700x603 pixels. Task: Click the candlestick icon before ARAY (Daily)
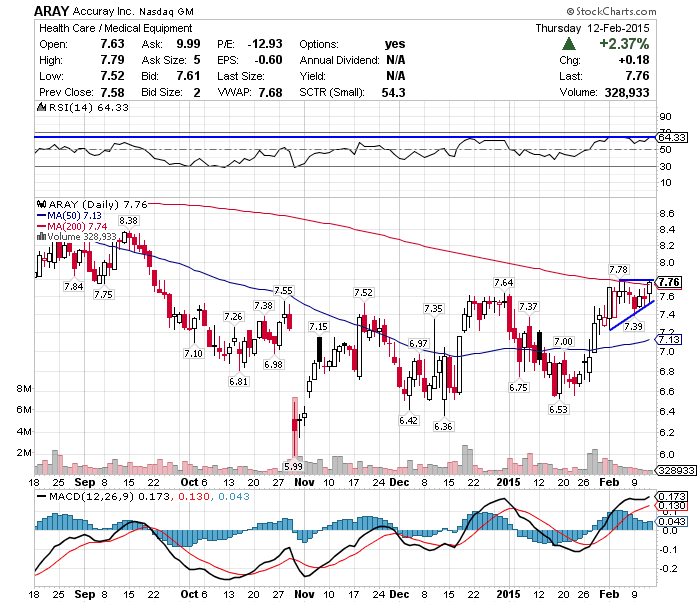tap(42, 204)
